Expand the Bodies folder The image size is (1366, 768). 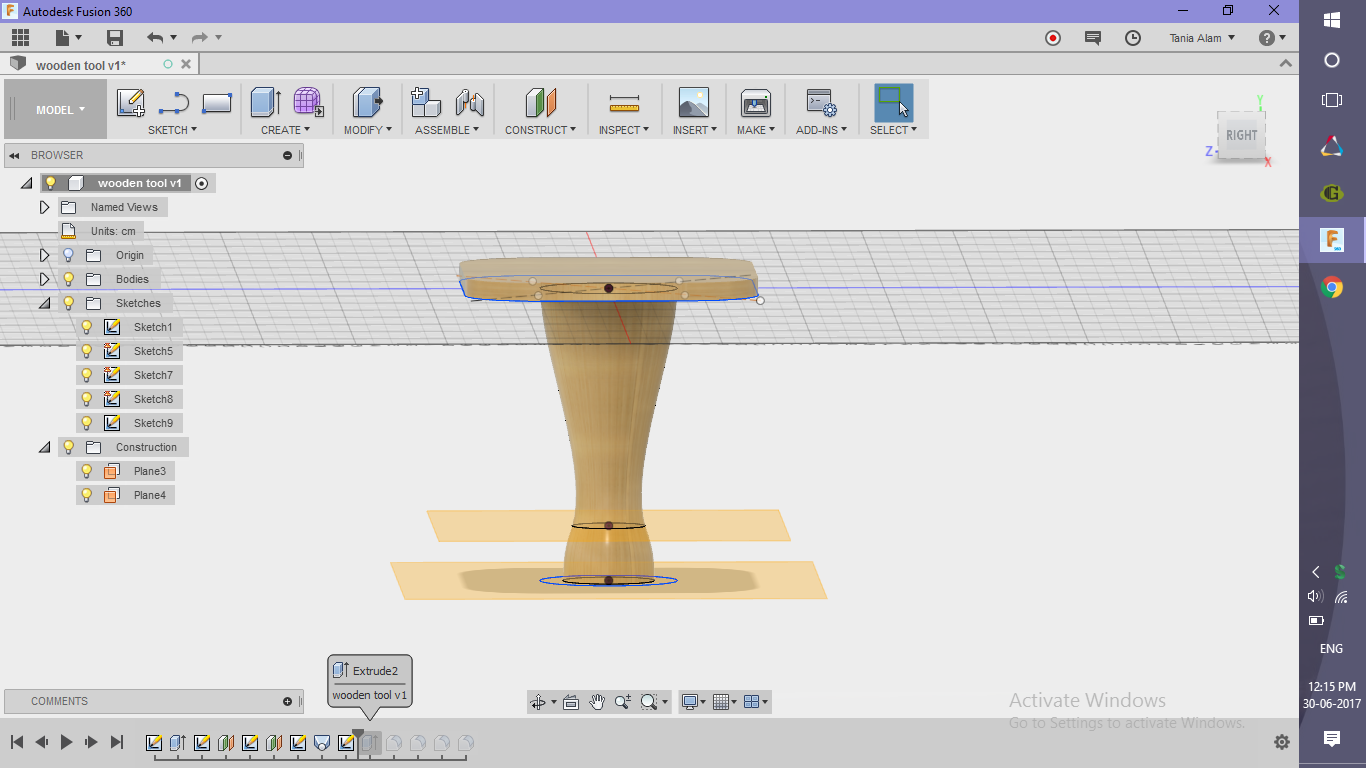pos(44,279)
